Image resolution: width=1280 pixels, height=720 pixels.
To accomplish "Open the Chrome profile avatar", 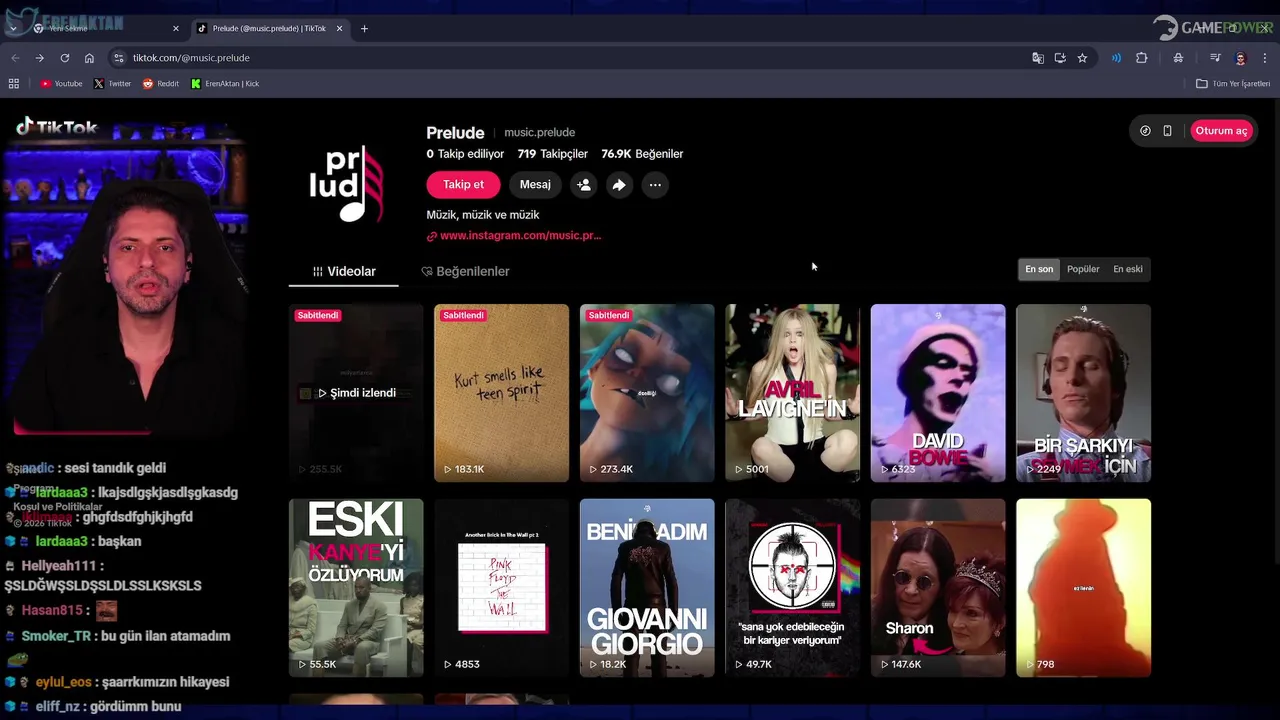I will (1240, 58).
